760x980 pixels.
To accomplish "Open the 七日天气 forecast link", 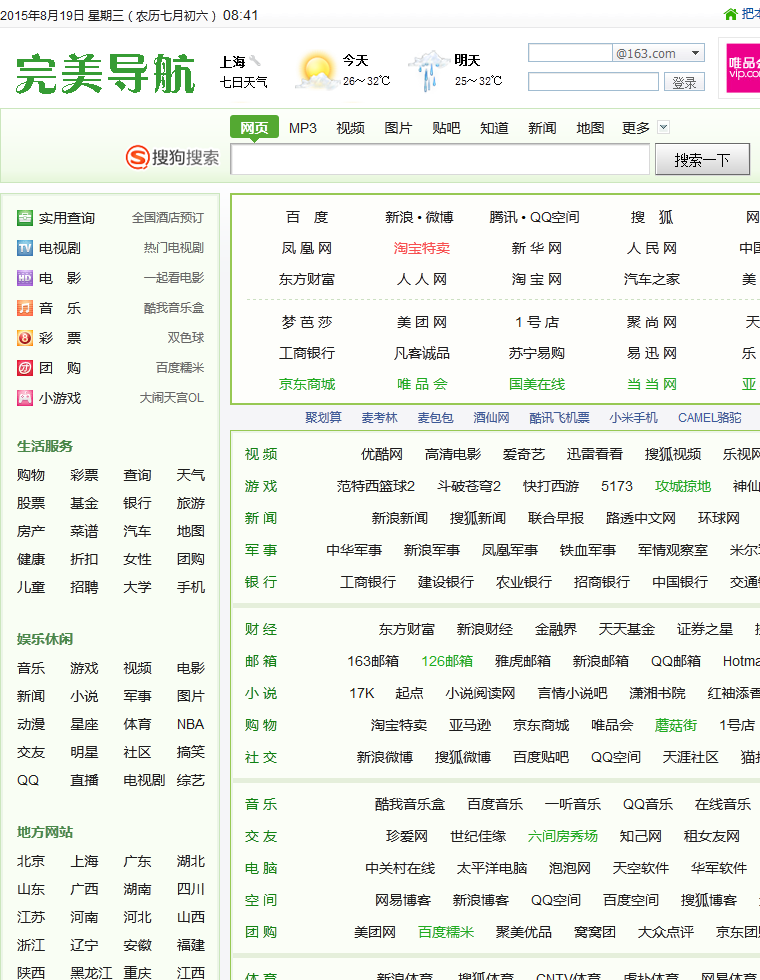I will (244, 82).
